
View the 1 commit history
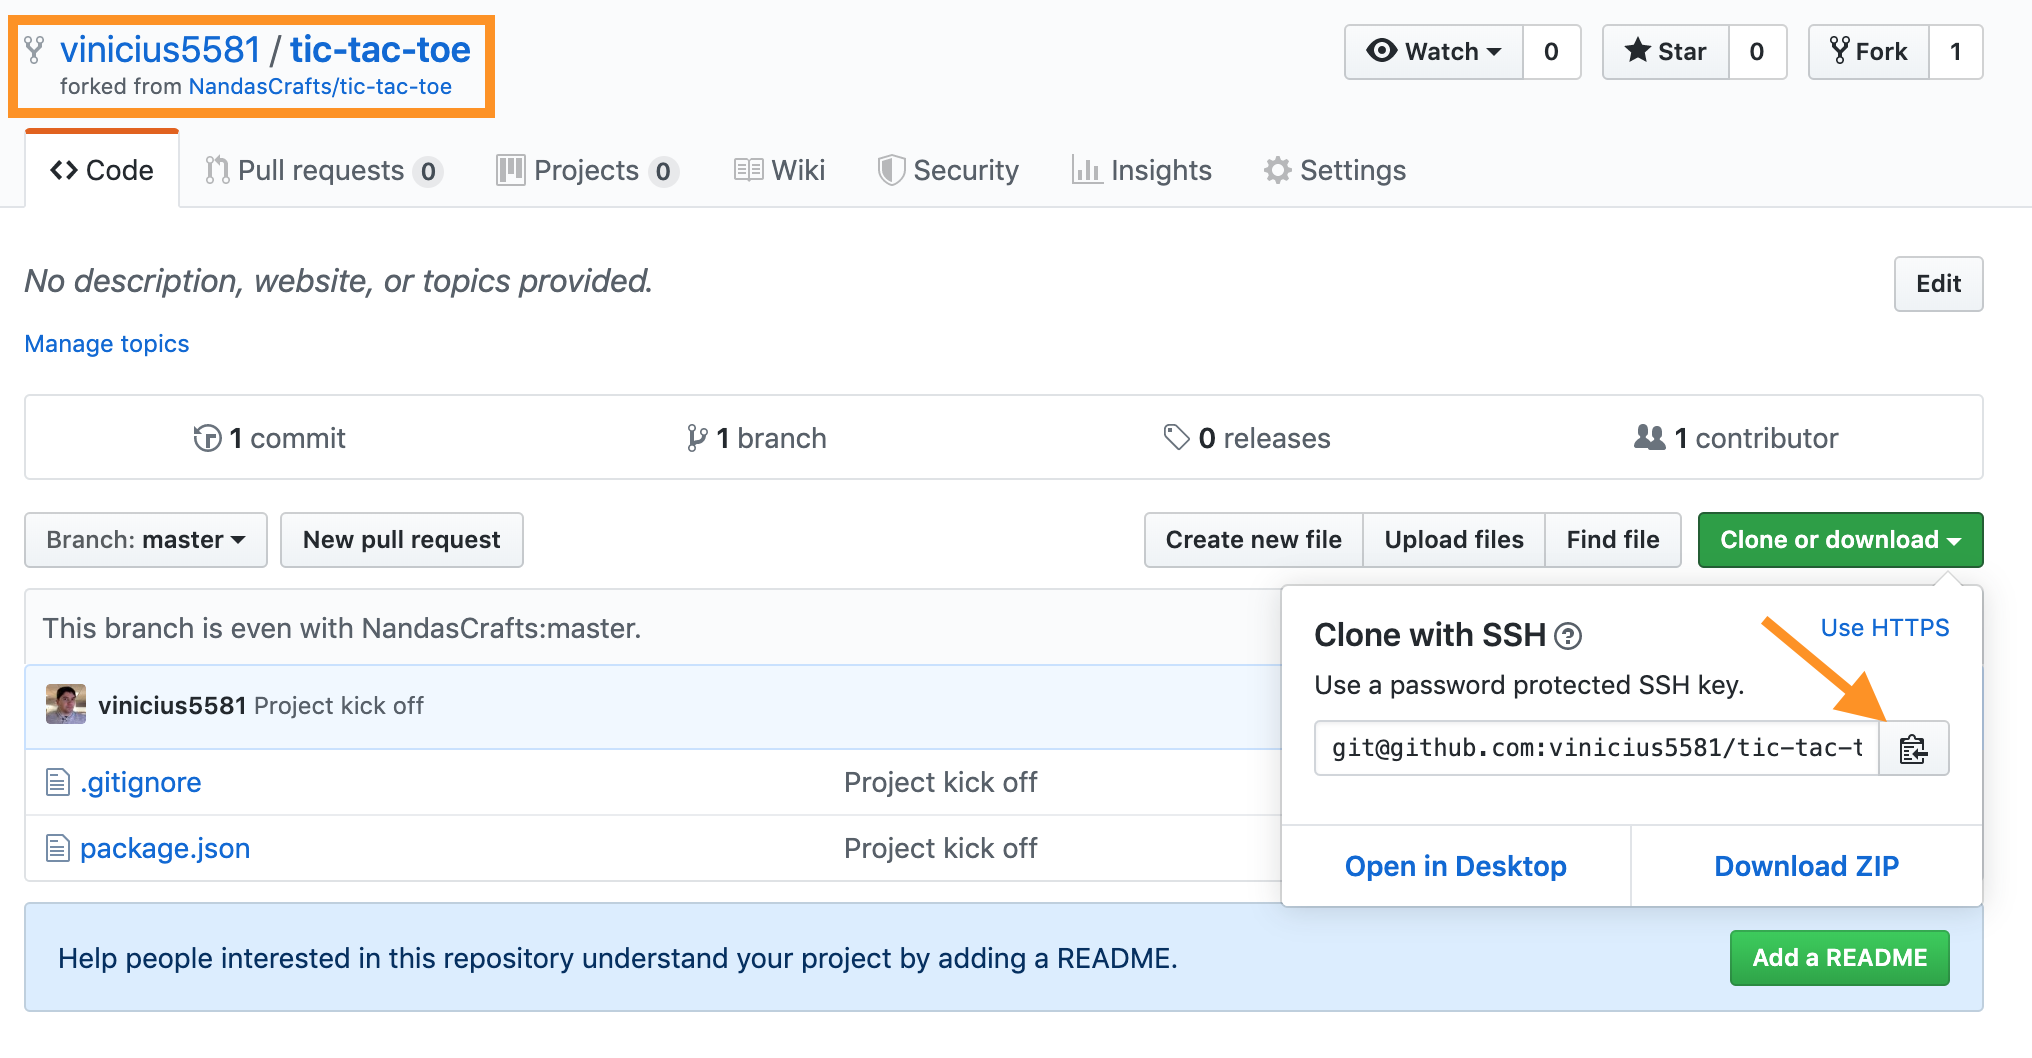pos(269,438)
